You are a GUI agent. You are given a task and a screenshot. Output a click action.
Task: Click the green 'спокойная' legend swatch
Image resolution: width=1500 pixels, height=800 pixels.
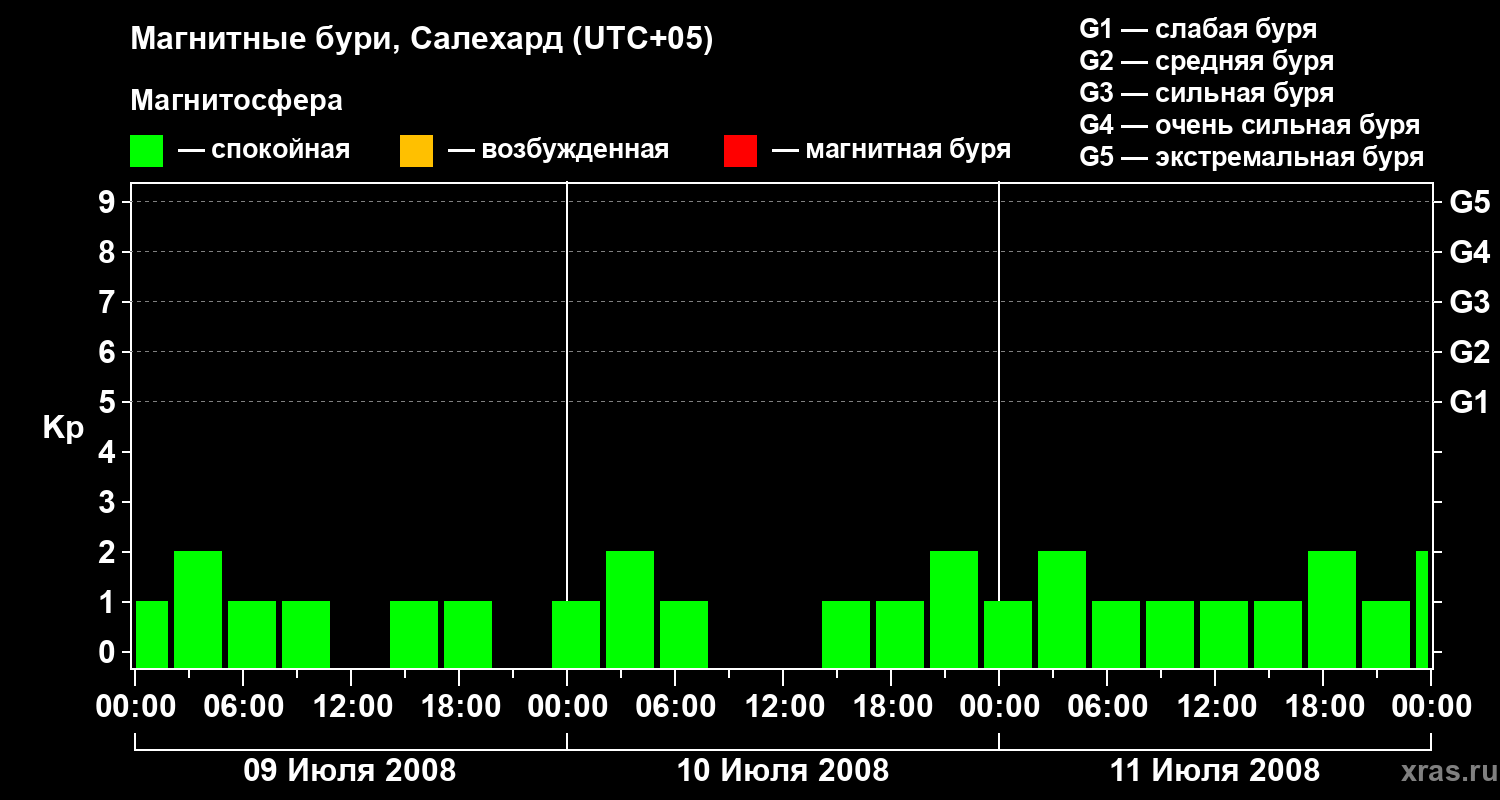click(x=147, y=151)
